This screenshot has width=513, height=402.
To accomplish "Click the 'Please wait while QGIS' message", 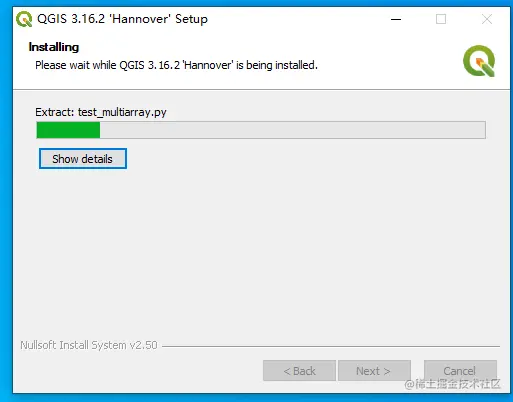I will pos(176,65).
